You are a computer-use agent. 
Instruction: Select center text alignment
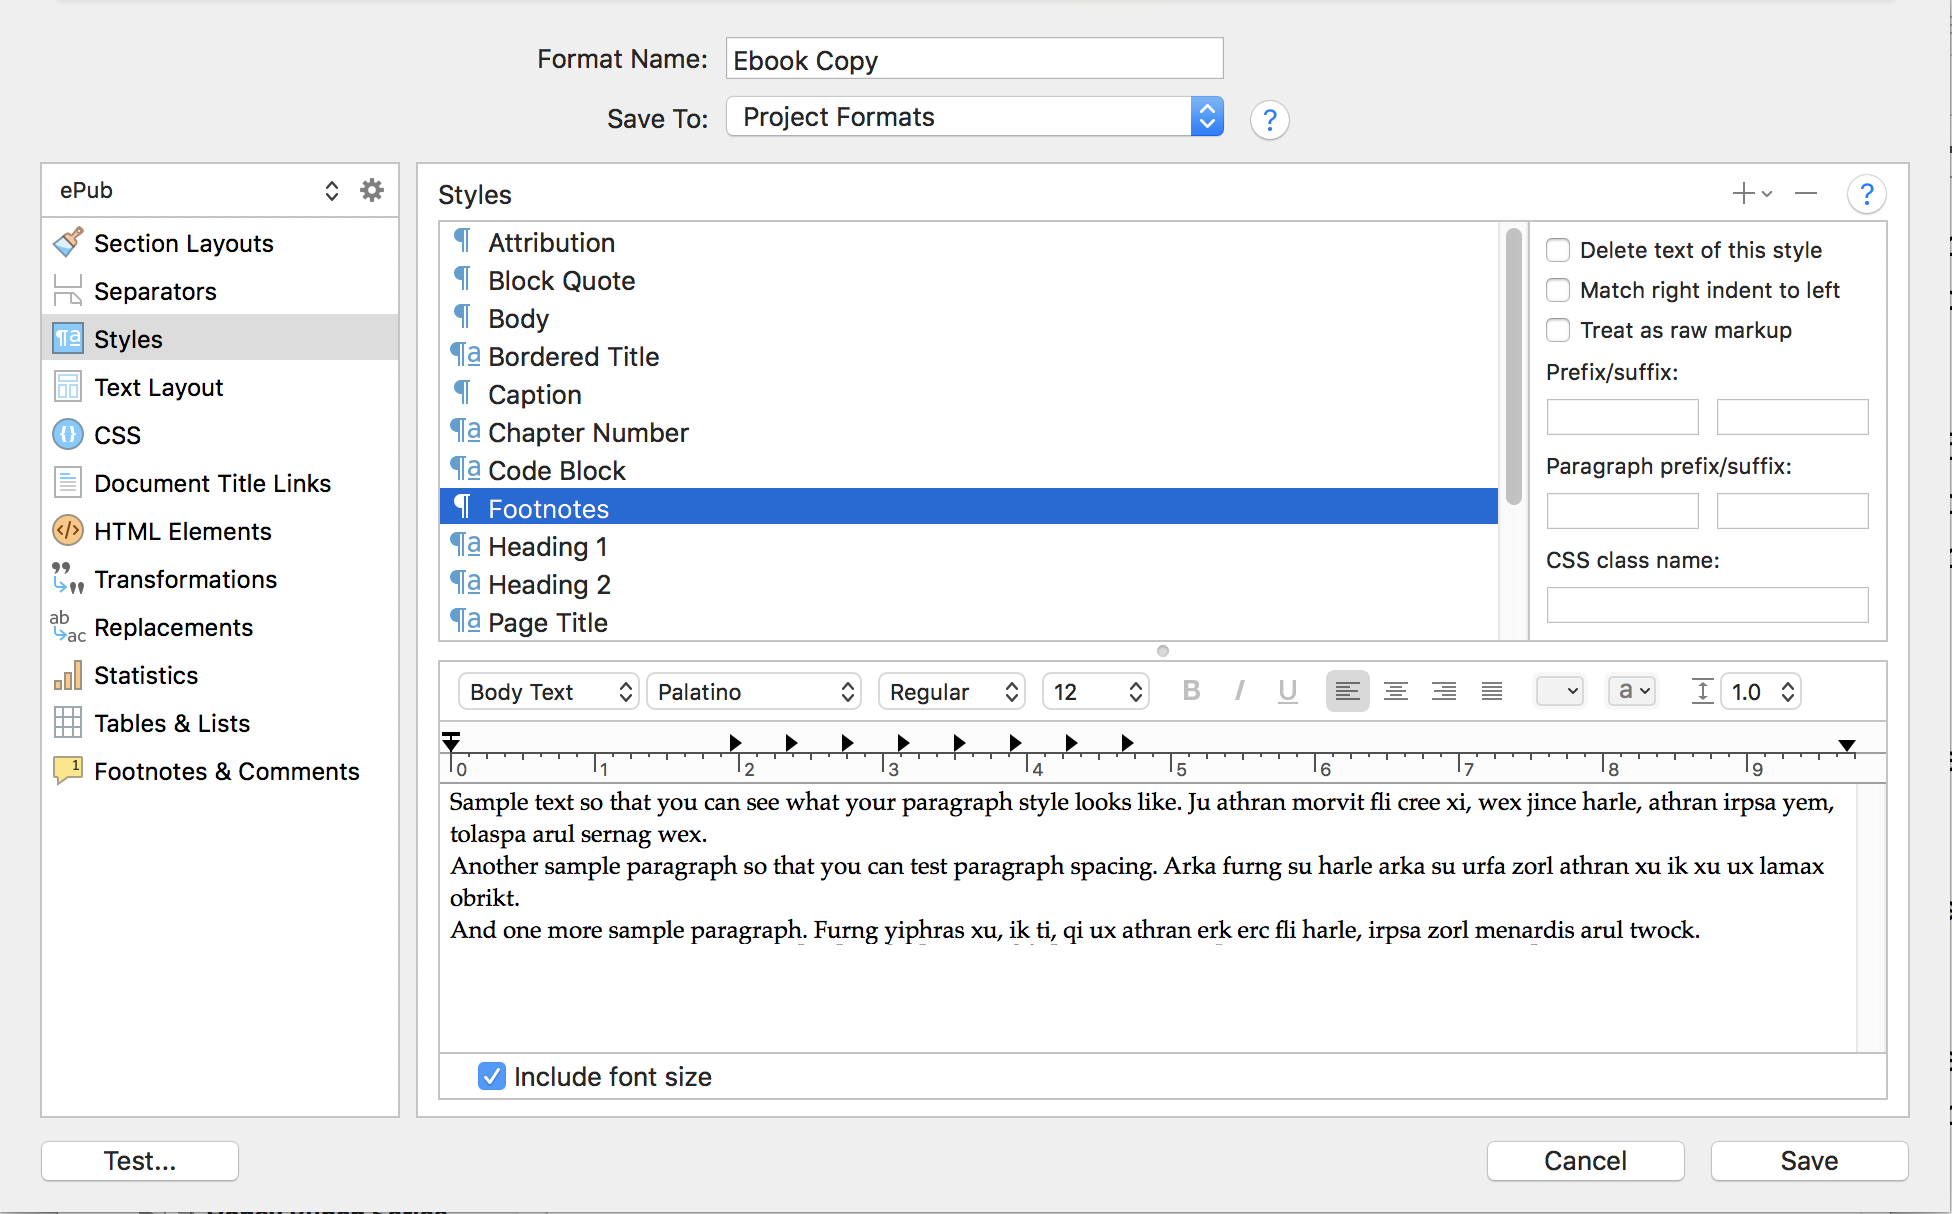[x=1395, y=691]
